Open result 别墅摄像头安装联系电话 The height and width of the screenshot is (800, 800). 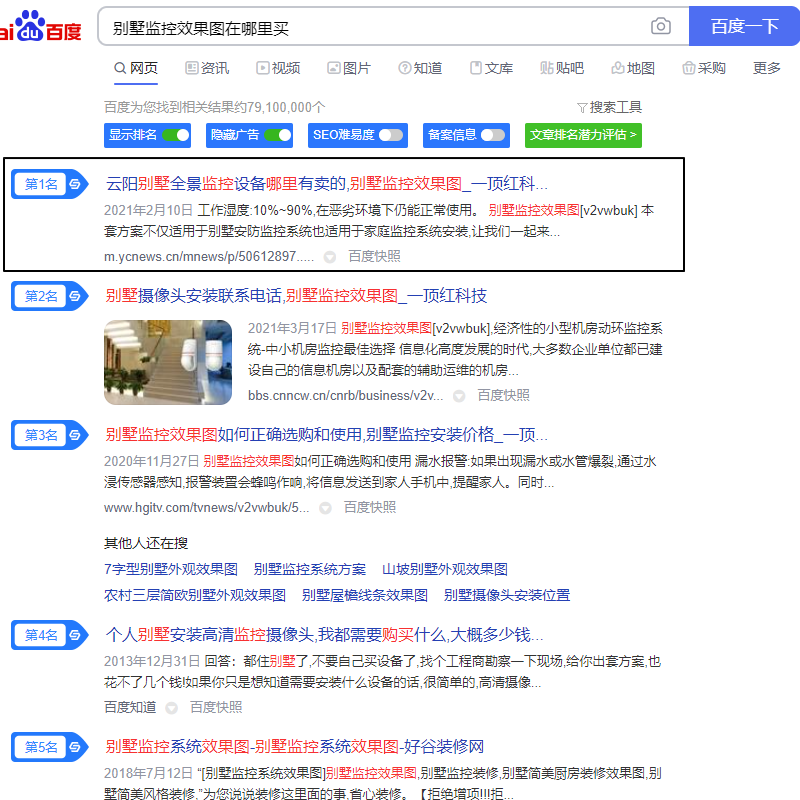tap(296, 296)
